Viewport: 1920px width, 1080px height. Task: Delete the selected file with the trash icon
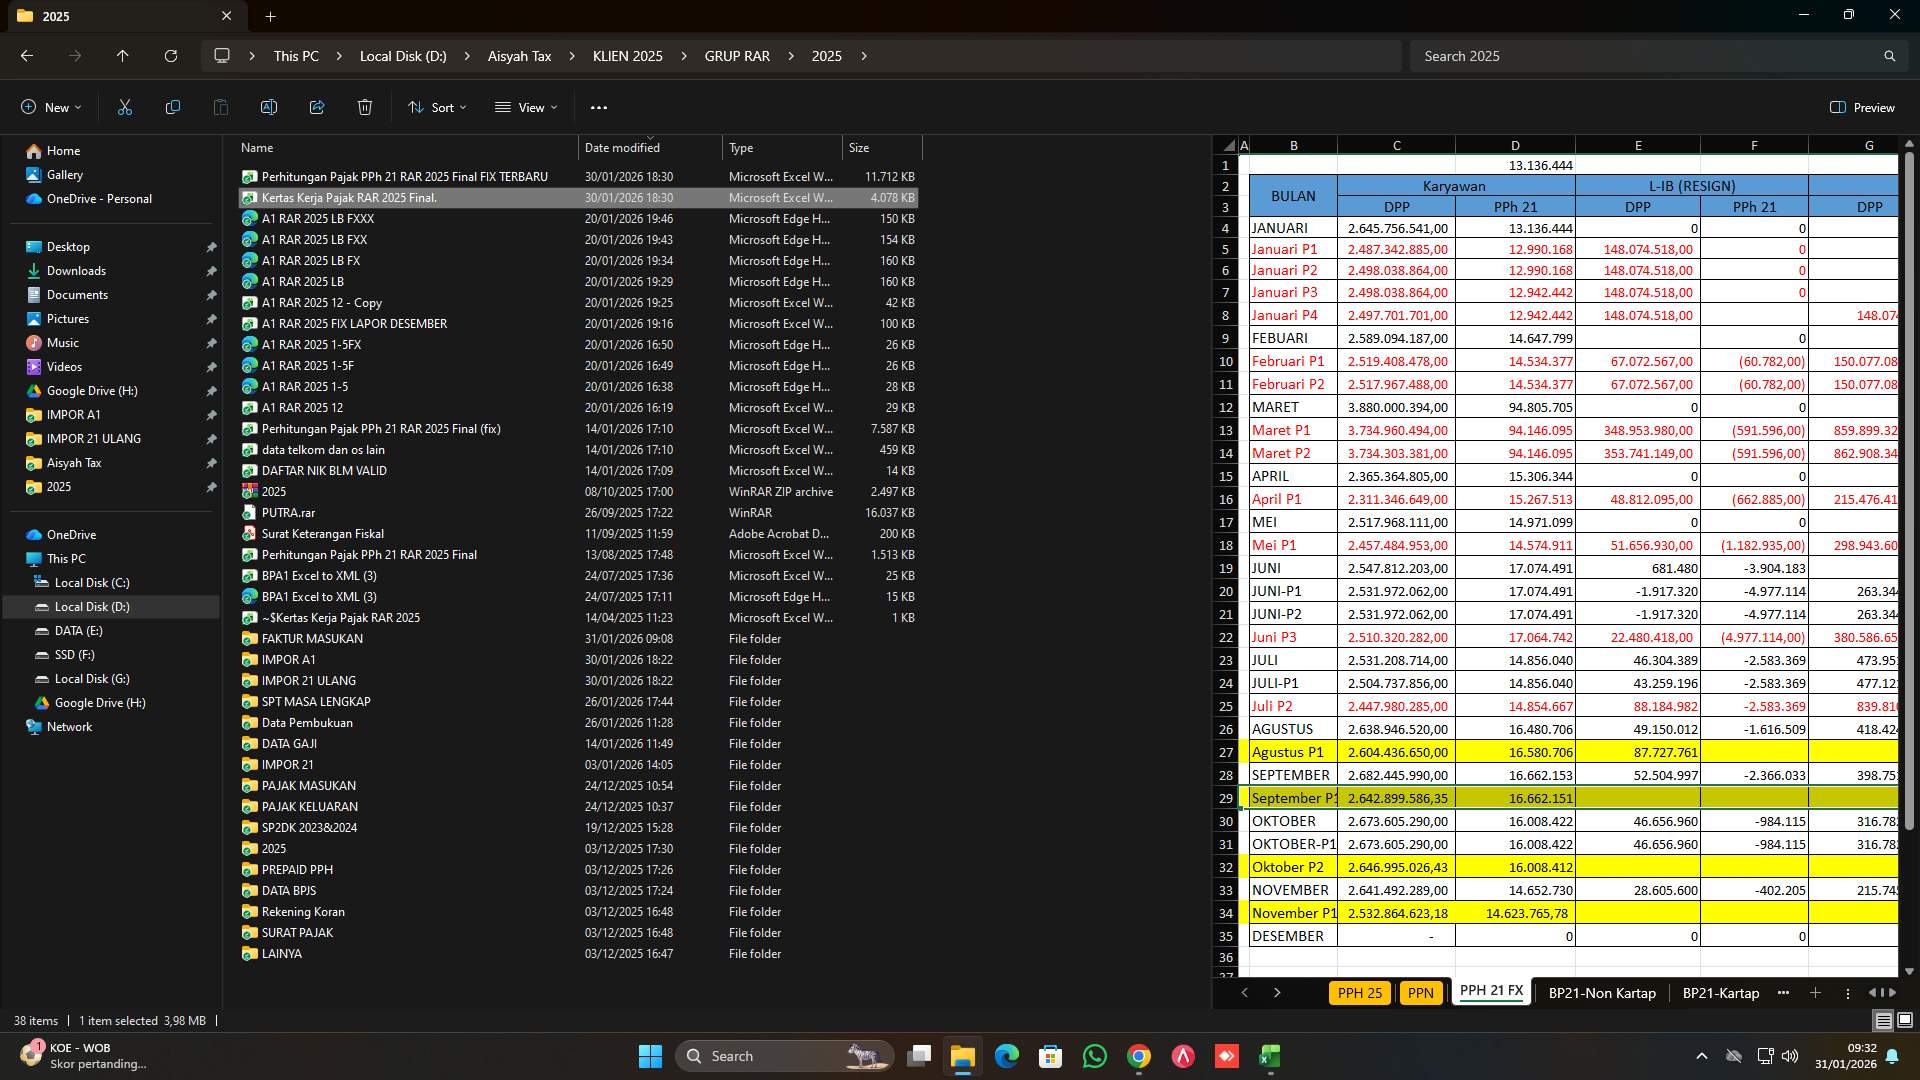364,107
